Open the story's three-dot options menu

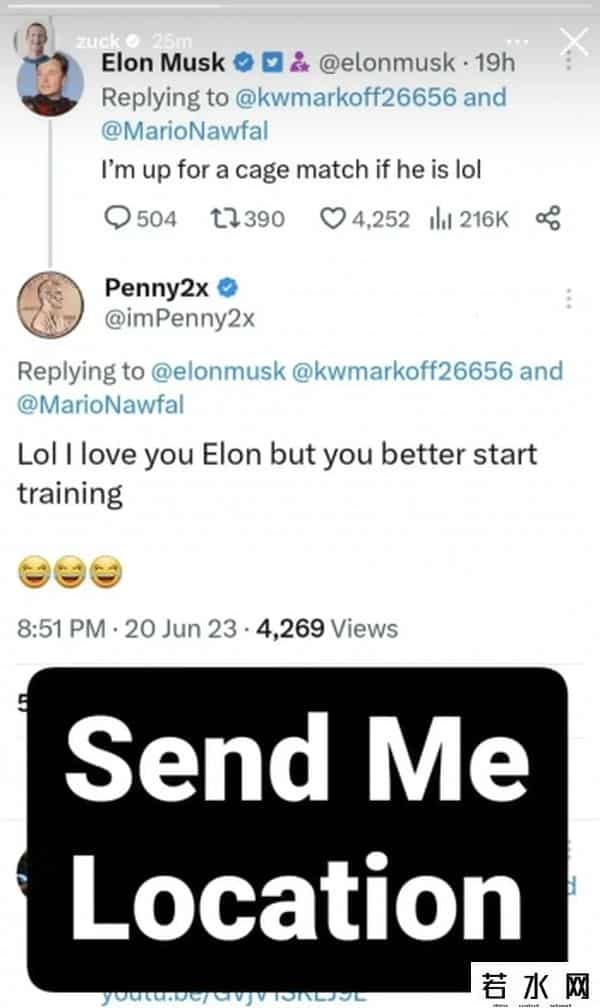tap(517, 42)
